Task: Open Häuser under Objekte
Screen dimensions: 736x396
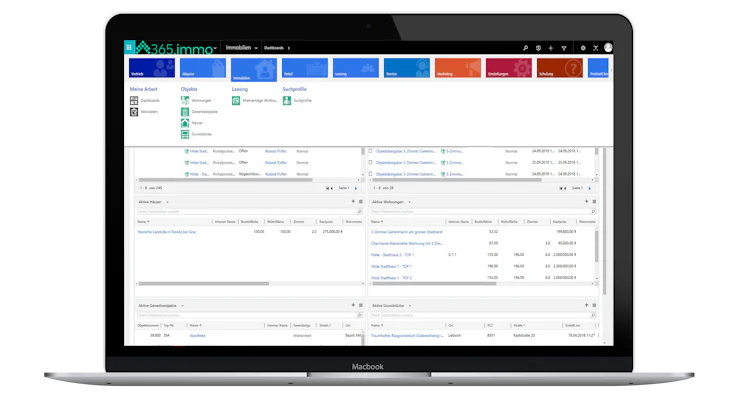Action: (192, 123)
